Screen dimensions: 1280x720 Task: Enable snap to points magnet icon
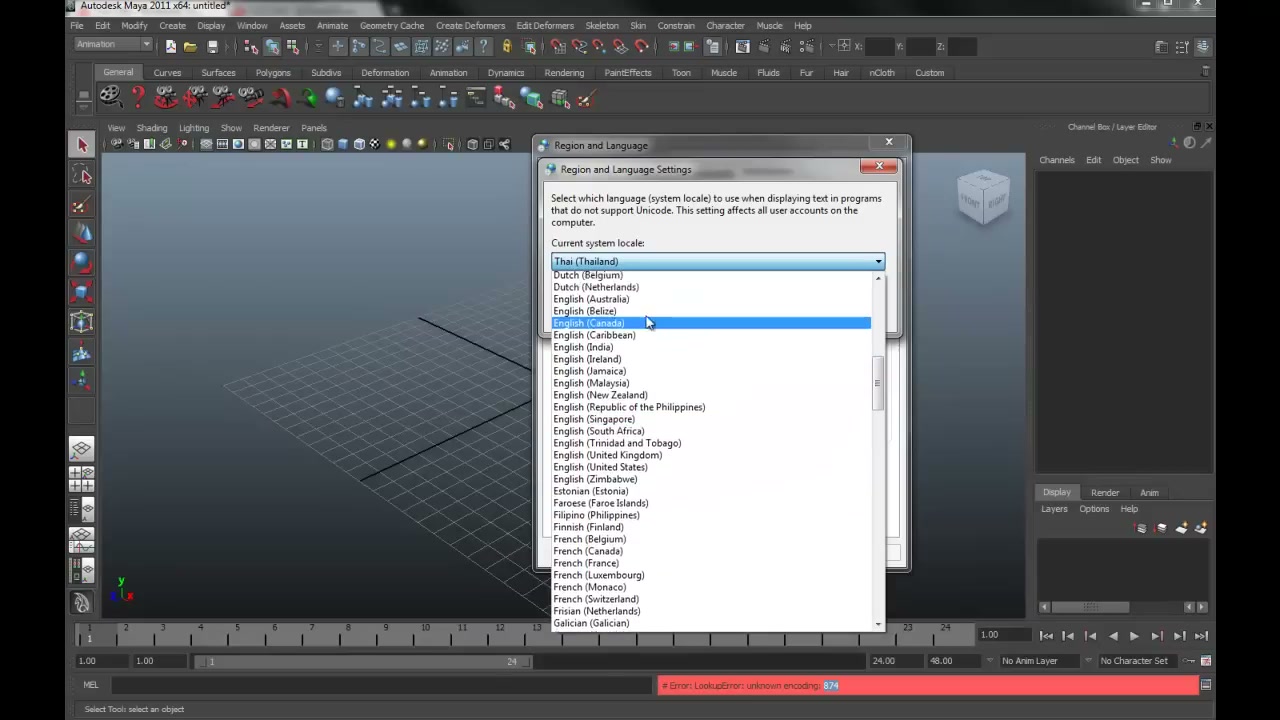coord(600,46)
